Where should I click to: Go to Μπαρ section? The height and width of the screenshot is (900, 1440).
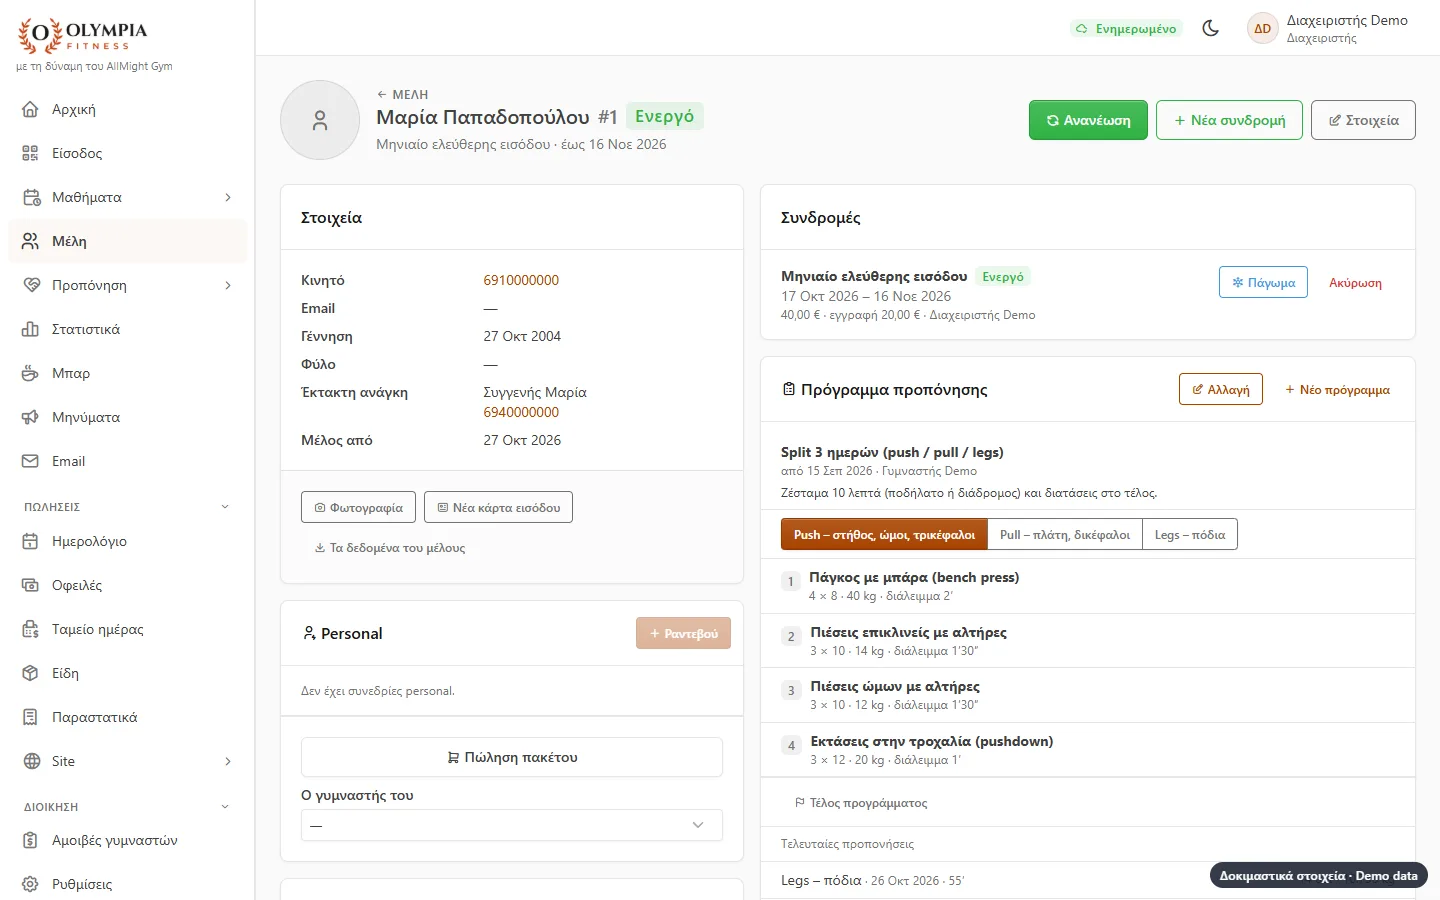[x=127, y=373]
